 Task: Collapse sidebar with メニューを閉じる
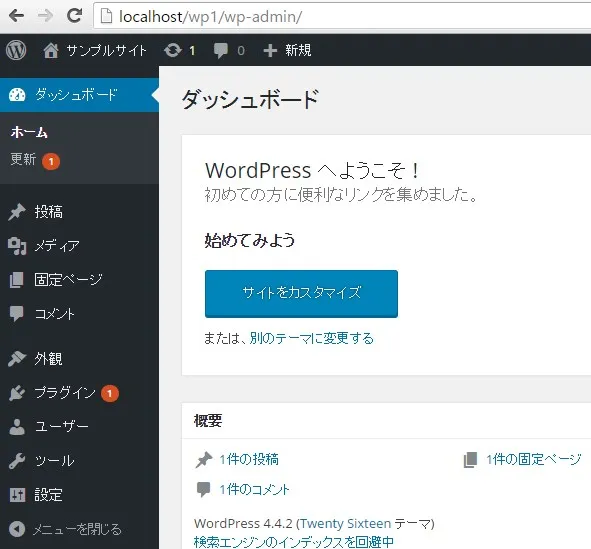point(77,529)
